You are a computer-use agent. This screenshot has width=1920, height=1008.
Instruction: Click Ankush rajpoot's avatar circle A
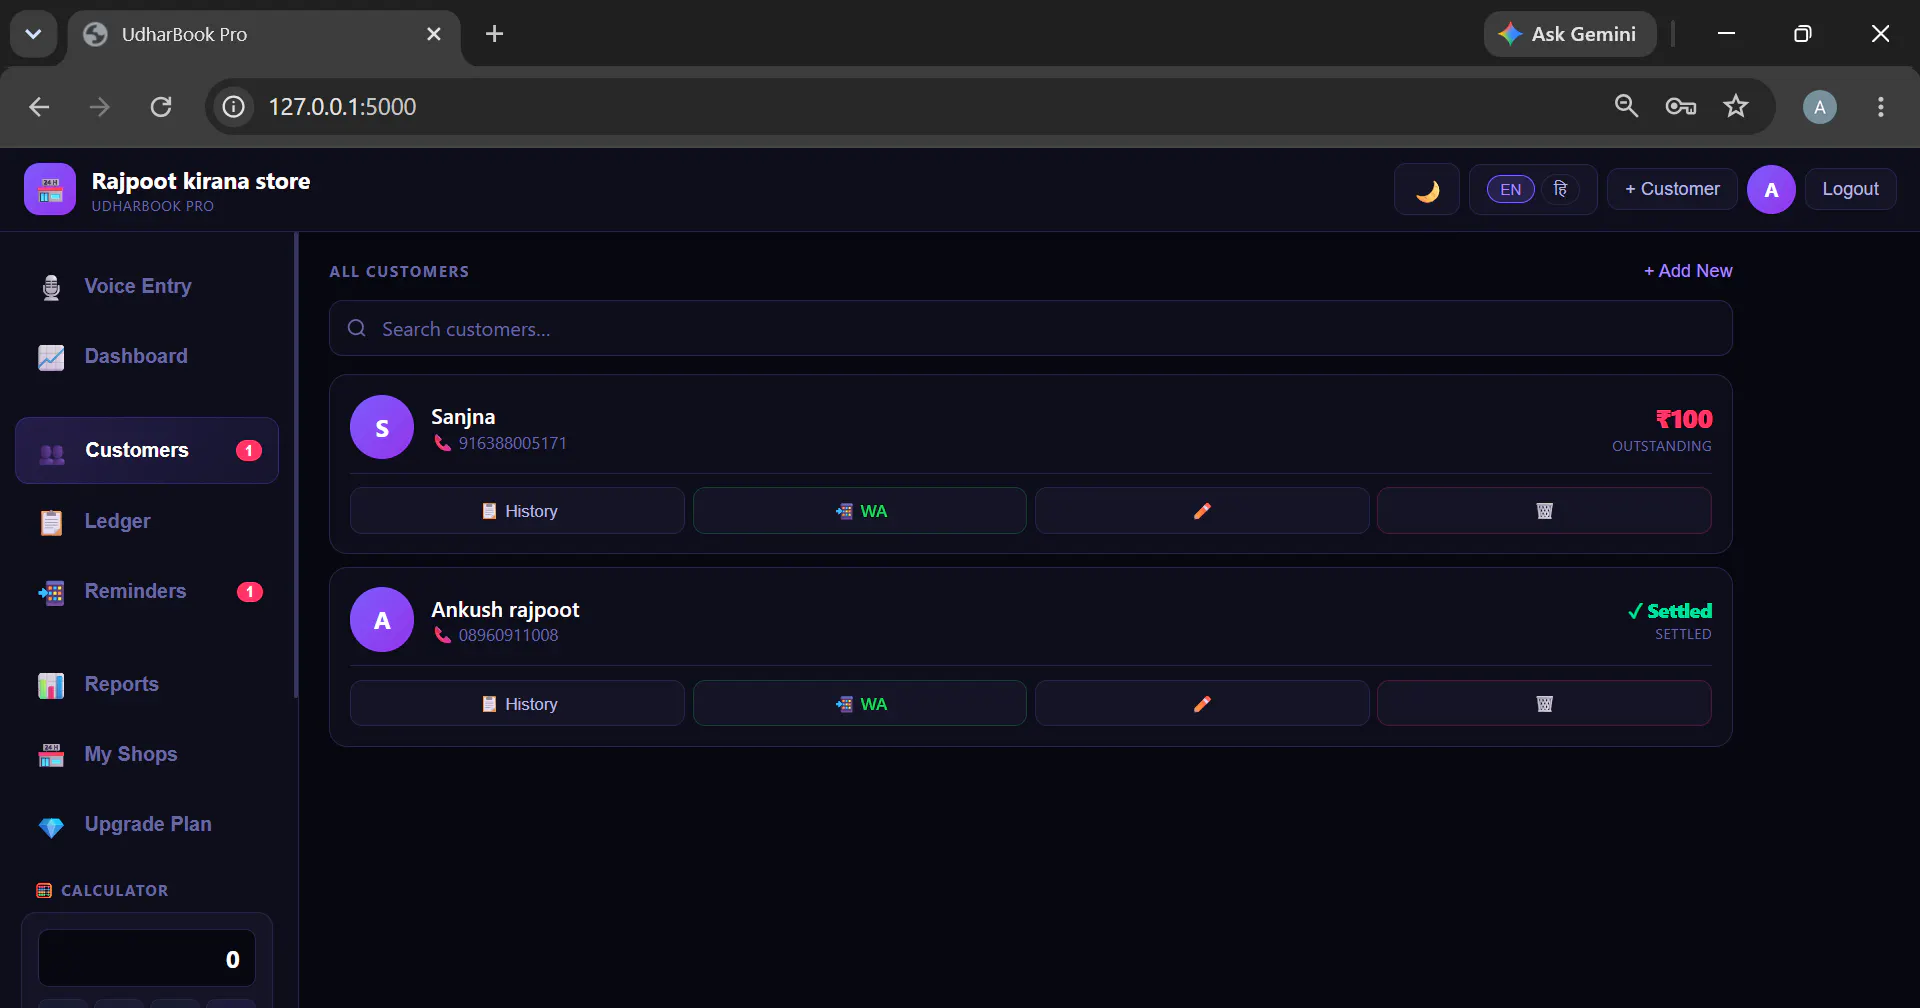pos(382,620)
